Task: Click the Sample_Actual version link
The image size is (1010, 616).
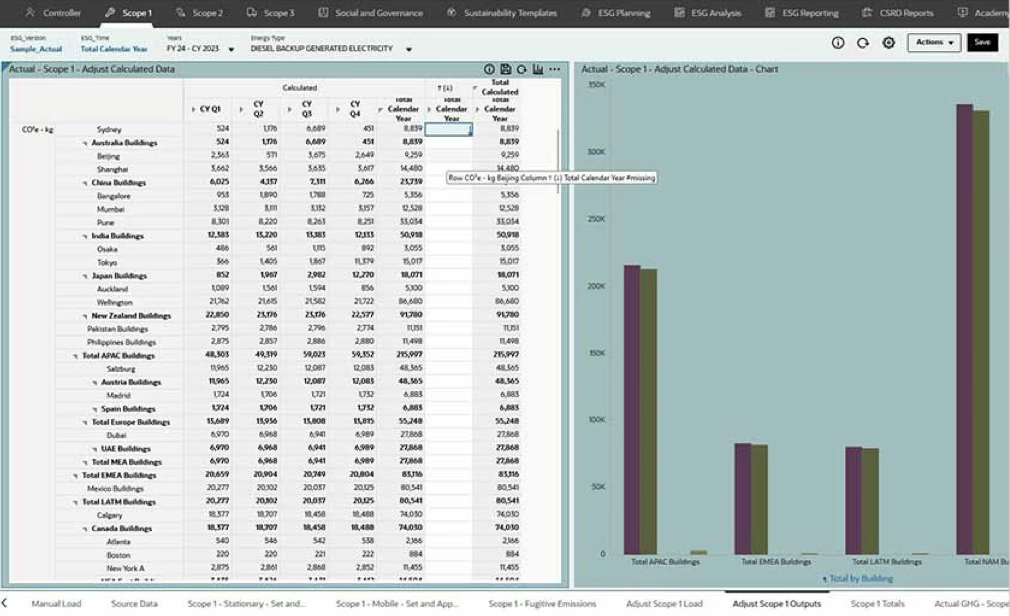Action: point(37,49)
